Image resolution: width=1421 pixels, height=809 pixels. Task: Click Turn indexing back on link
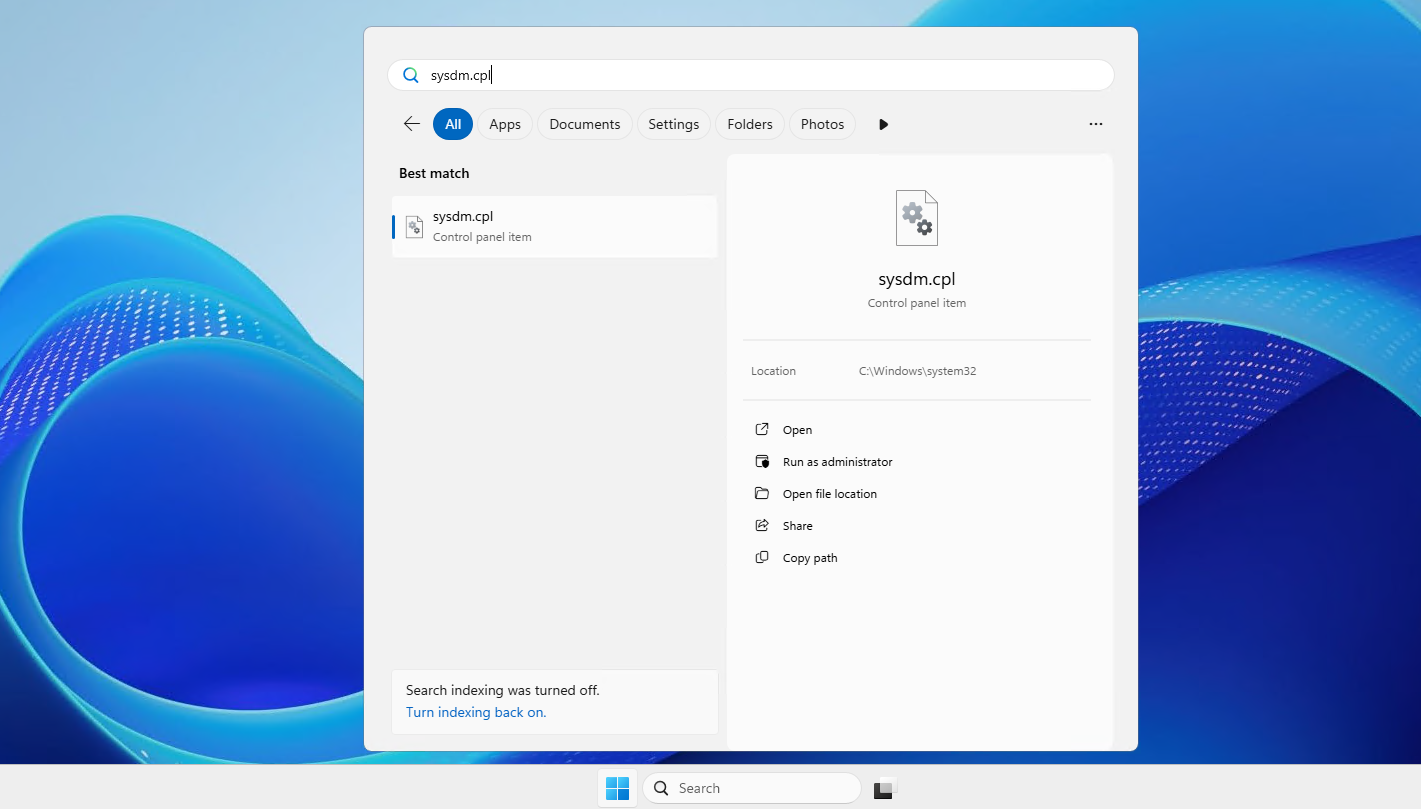pos(476,712)
